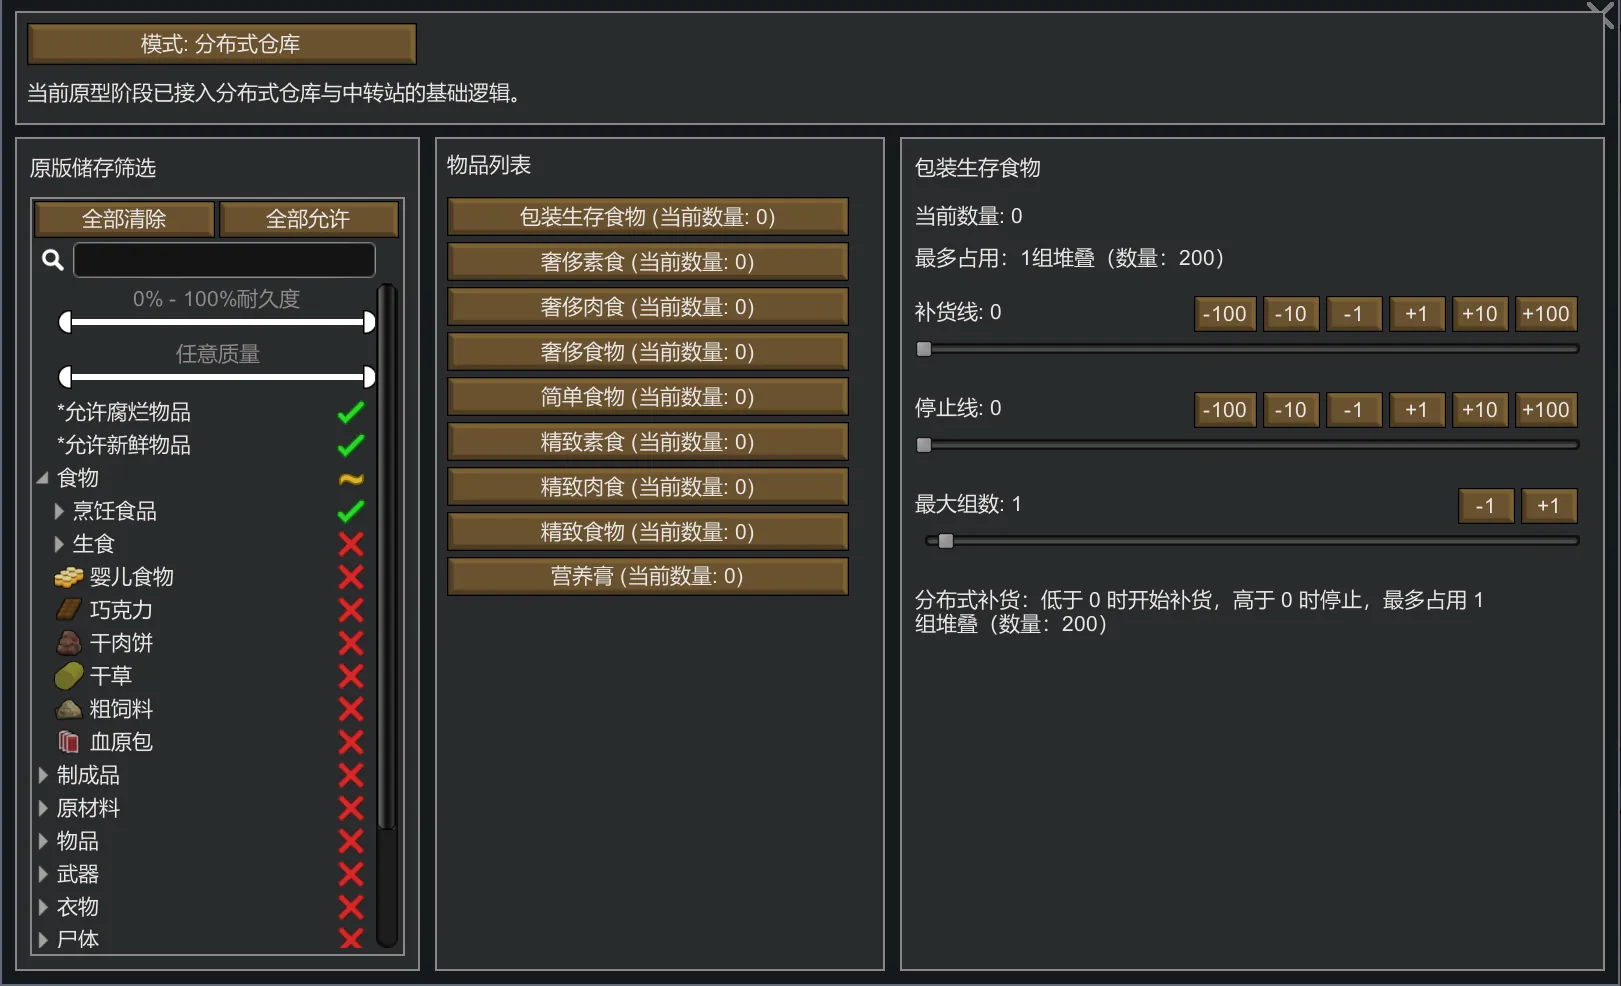1621x986 pixels.
Task: Toggle the 允许腐烂物品 green checkmark
Action: click(350, 412)
